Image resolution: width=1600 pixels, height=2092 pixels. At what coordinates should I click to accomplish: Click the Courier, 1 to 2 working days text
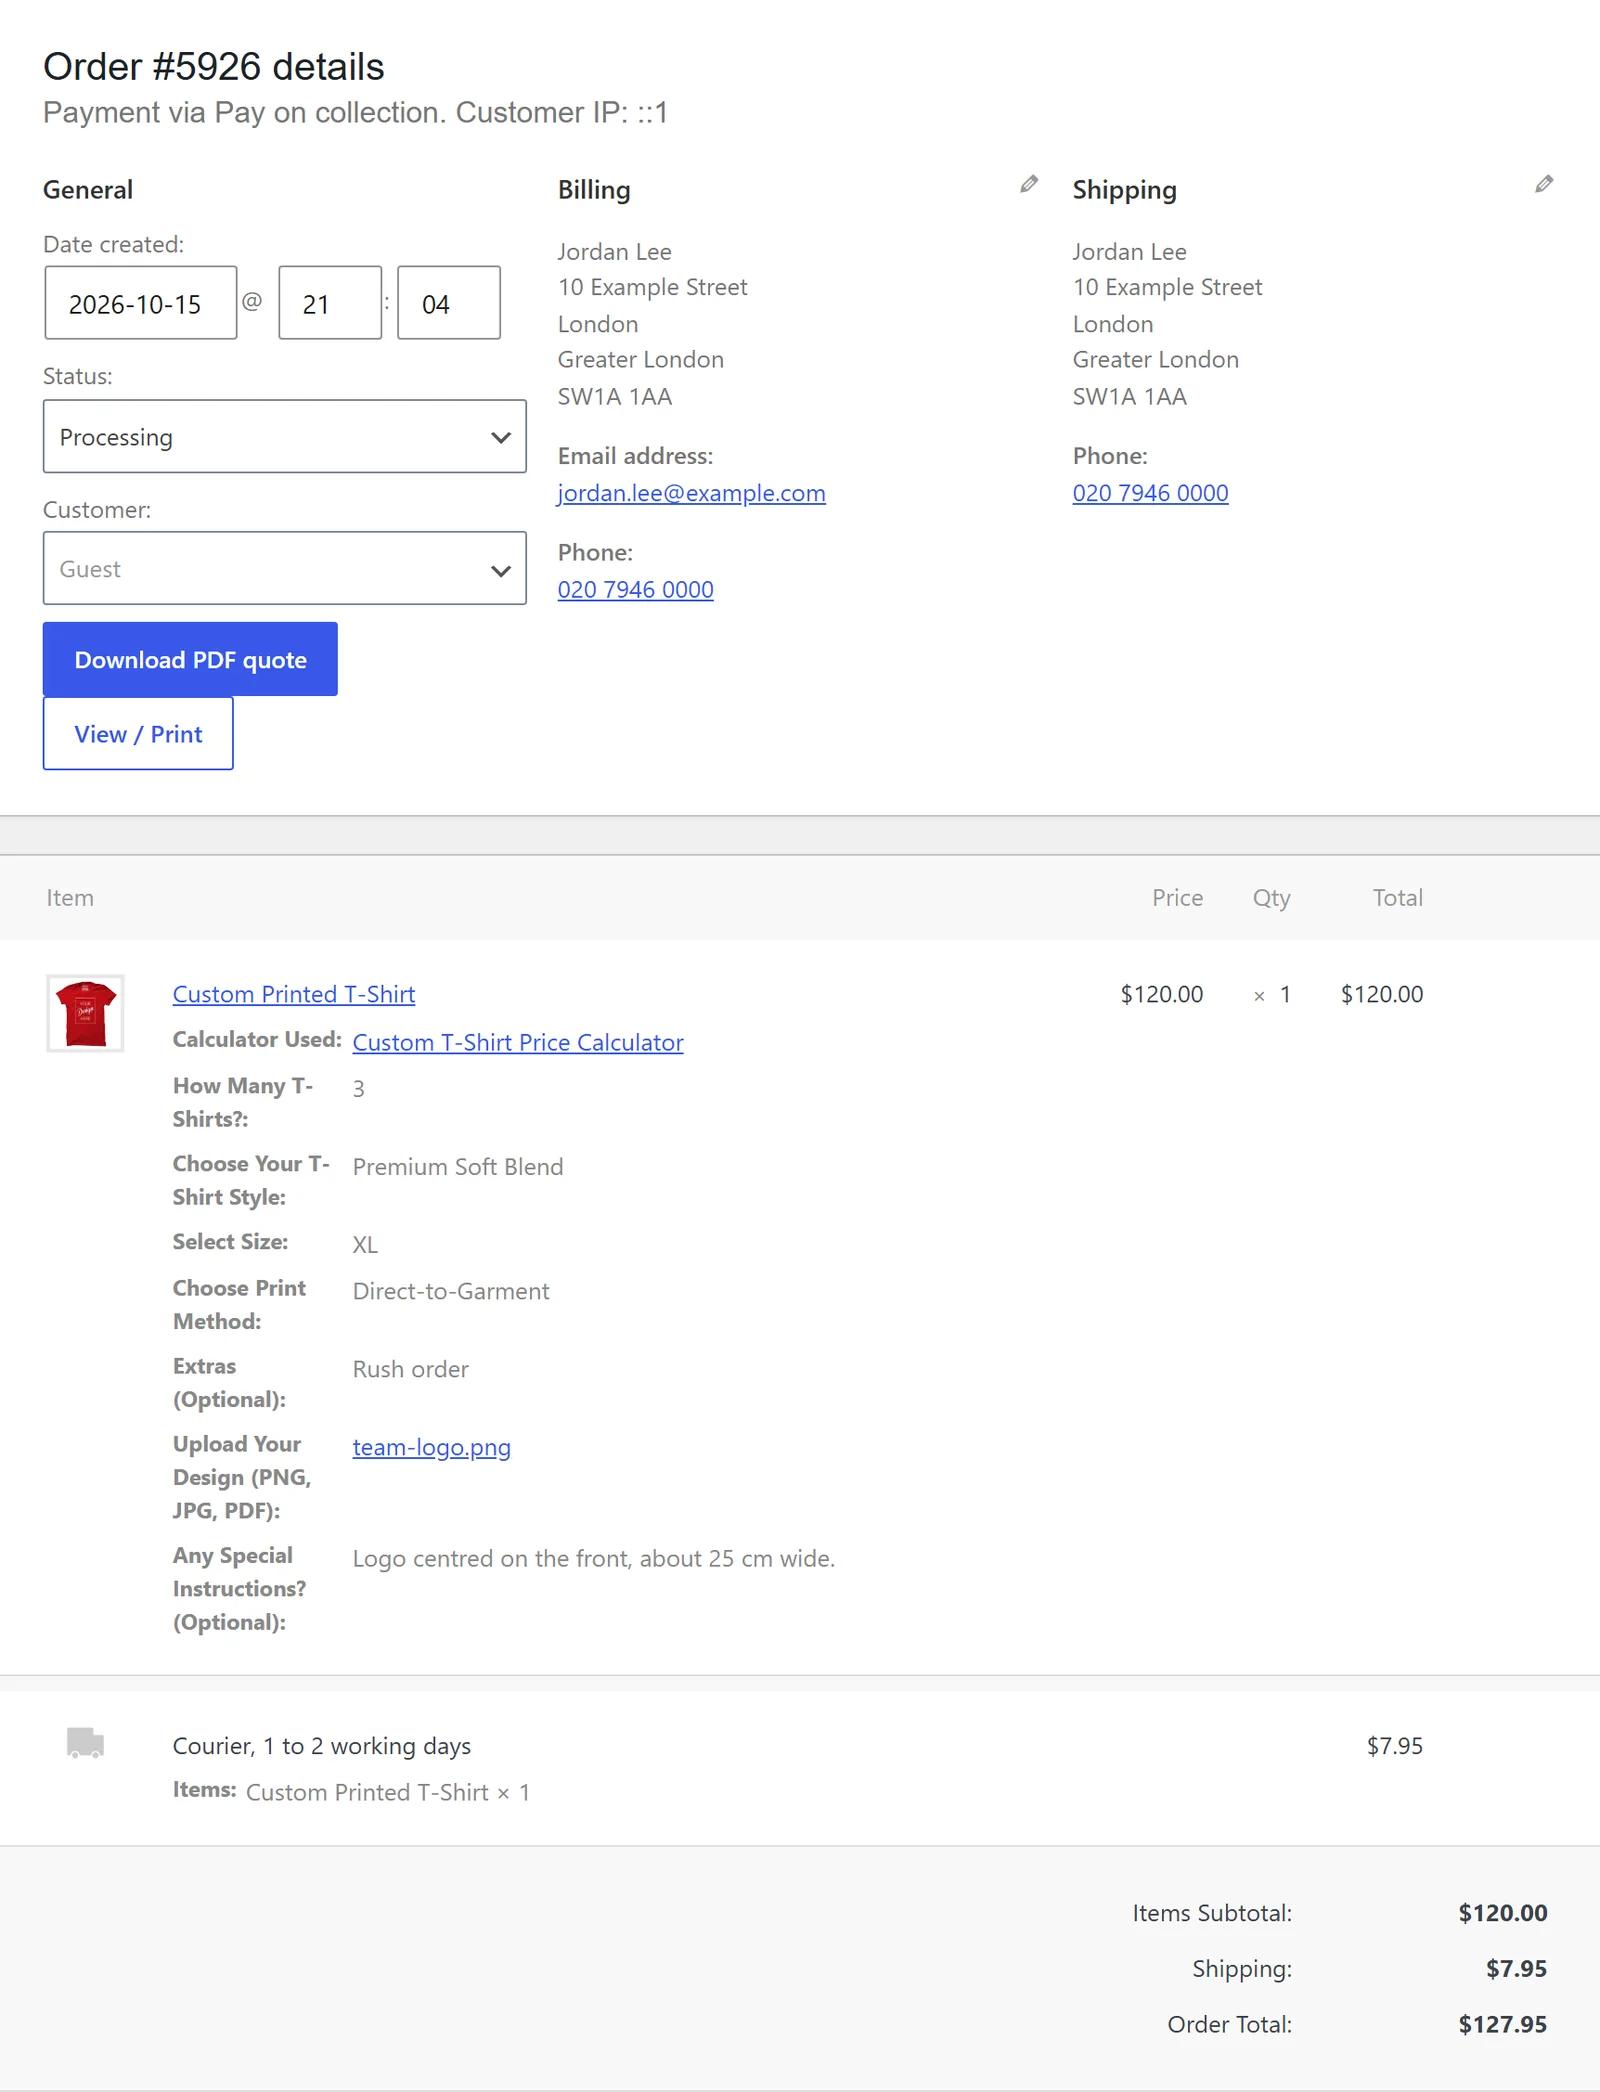point(322,1746)
